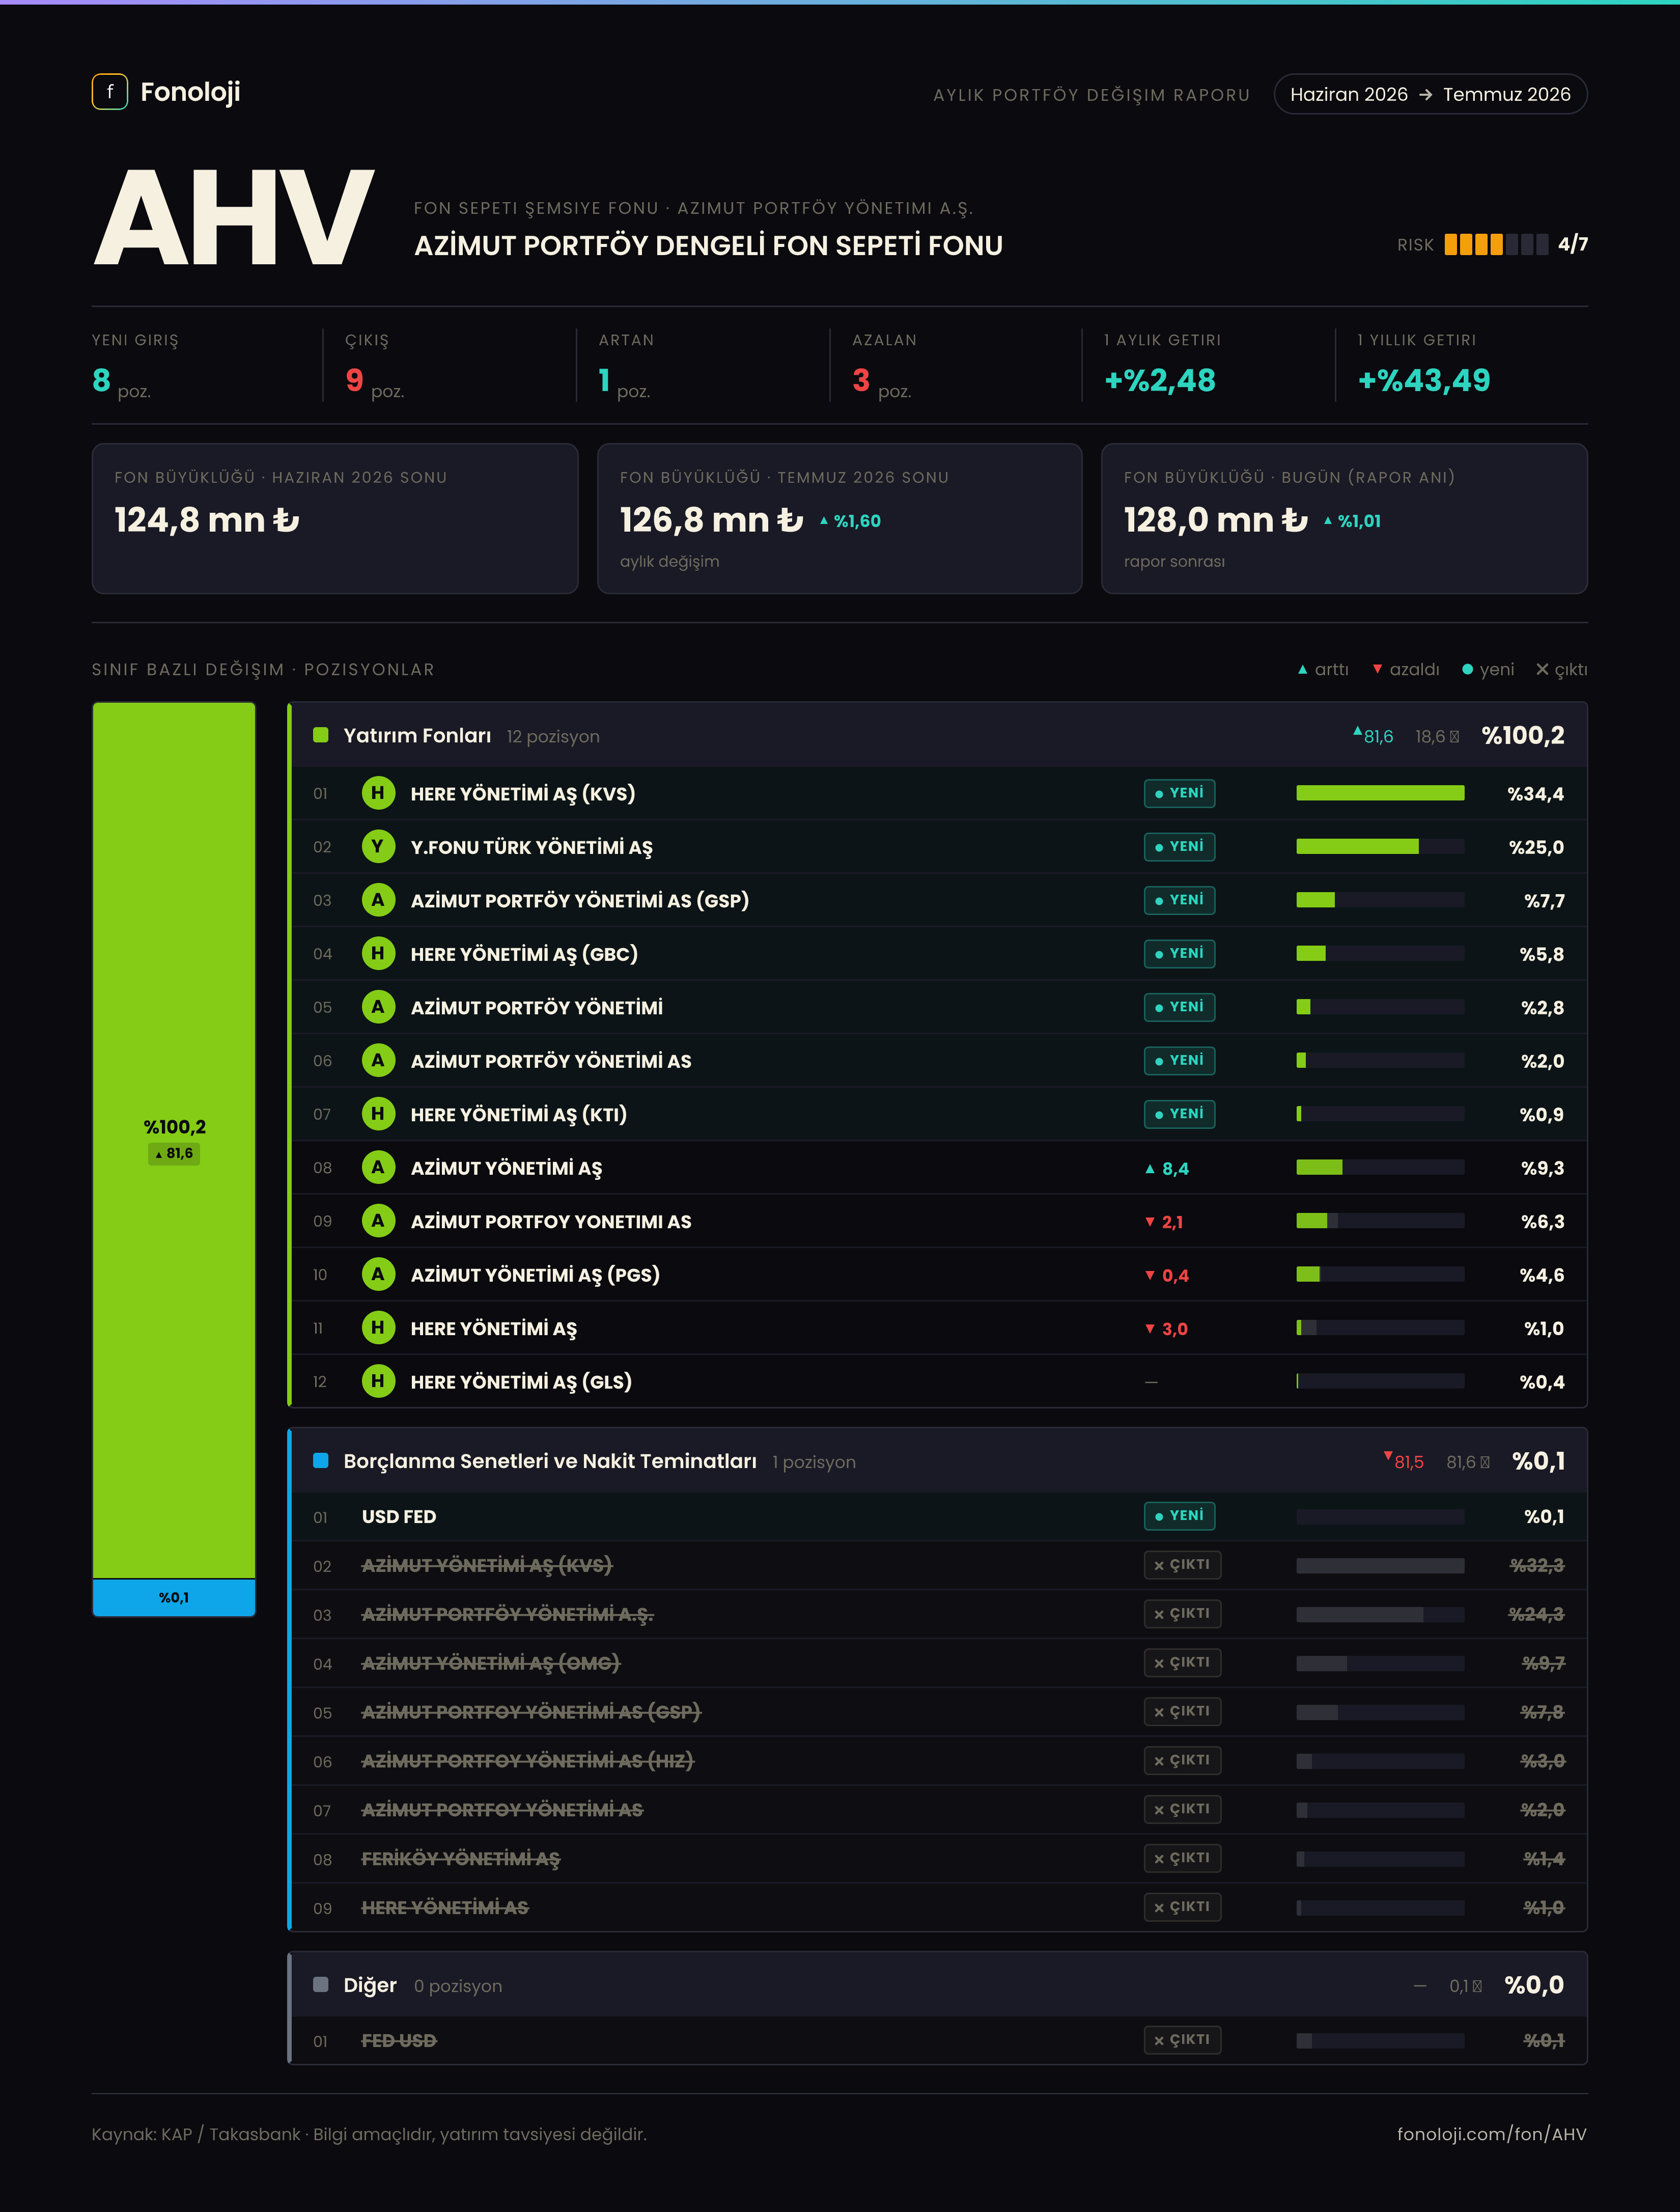Click the Fon Büyüklüğü Temmuz 2026 Sonu card
Screen dimensions: 1680x2212
[840, 518]
